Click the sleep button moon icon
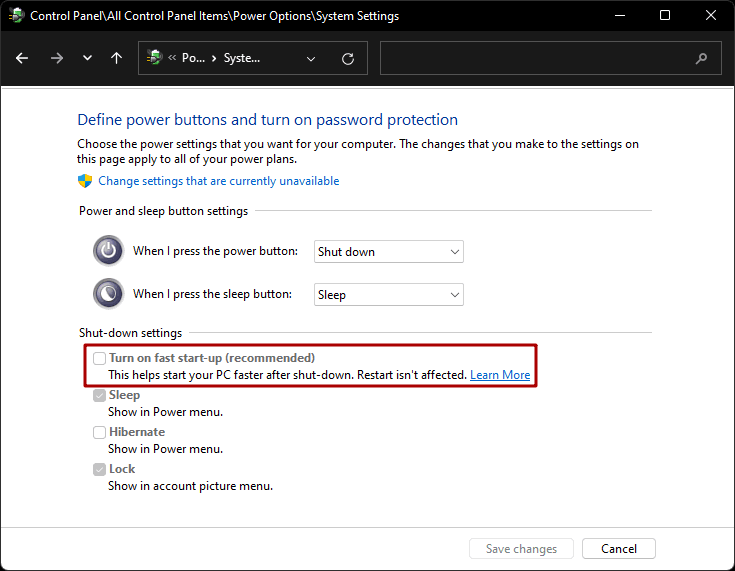Screen dimensions: 735x571 point(108,294)
